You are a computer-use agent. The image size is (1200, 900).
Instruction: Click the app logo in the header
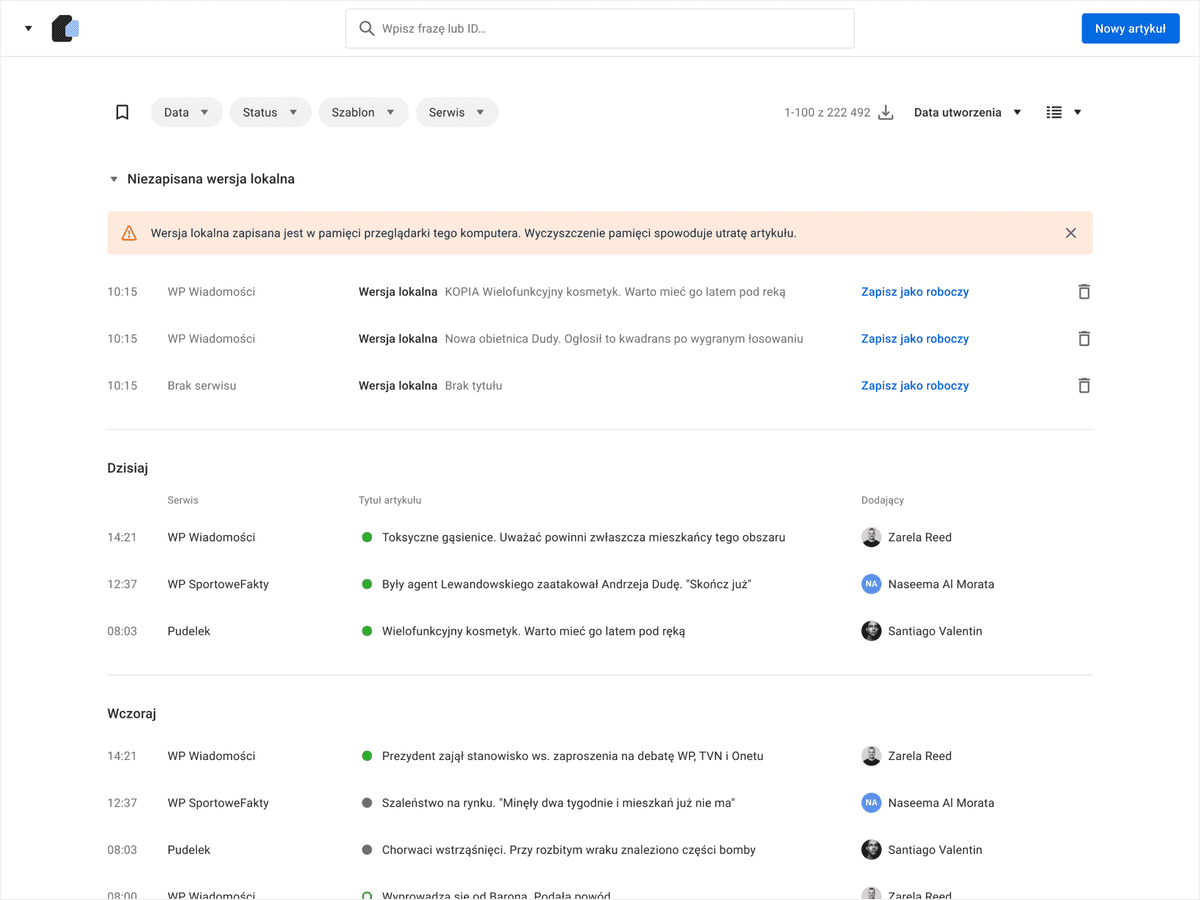click(x=65, y=28)
